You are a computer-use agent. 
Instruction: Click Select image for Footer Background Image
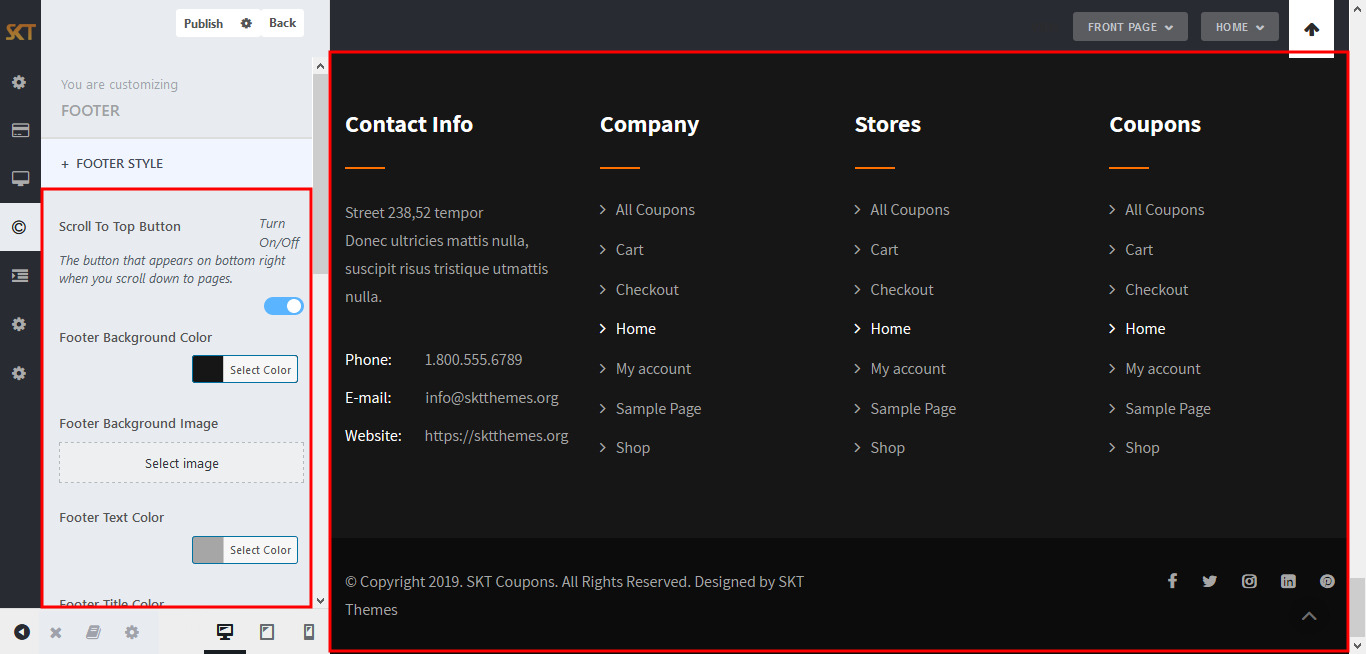(181, 464)
